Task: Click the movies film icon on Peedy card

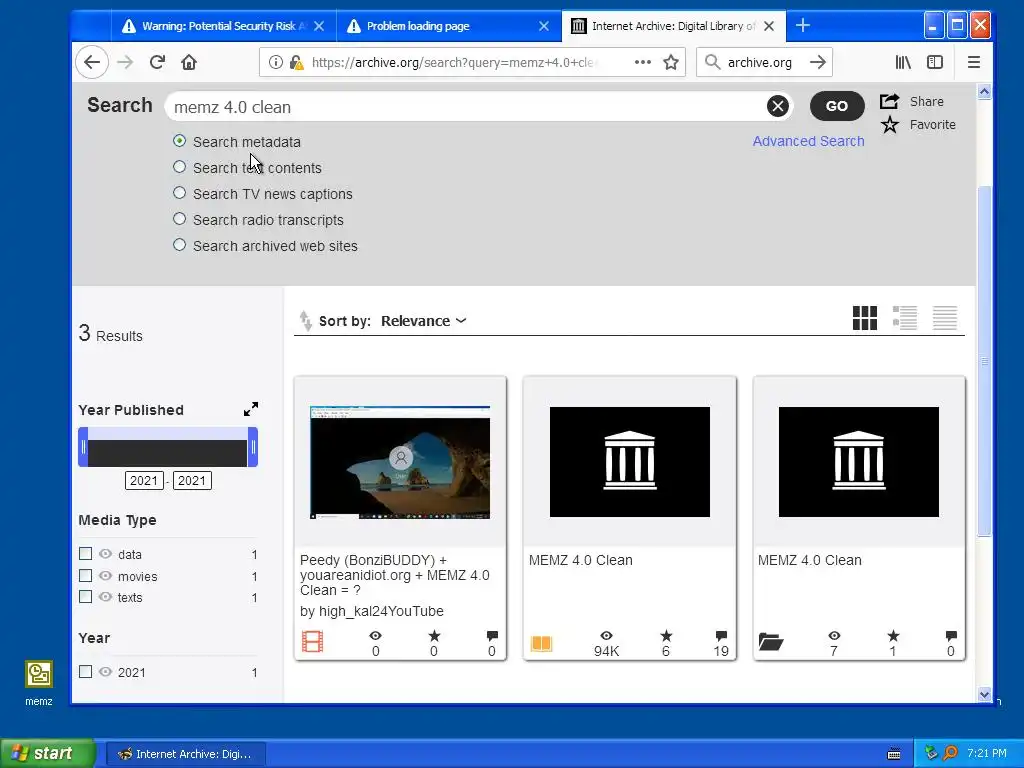Action: pos(312,641)
